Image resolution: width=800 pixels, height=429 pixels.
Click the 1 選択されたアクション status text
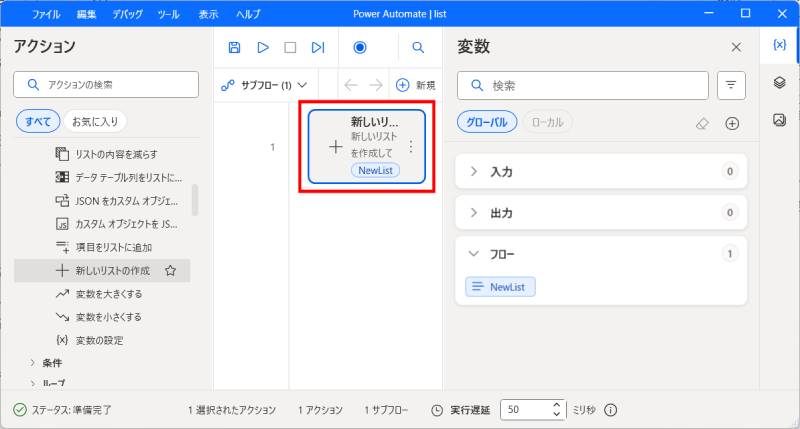click(x=232, y=410)
